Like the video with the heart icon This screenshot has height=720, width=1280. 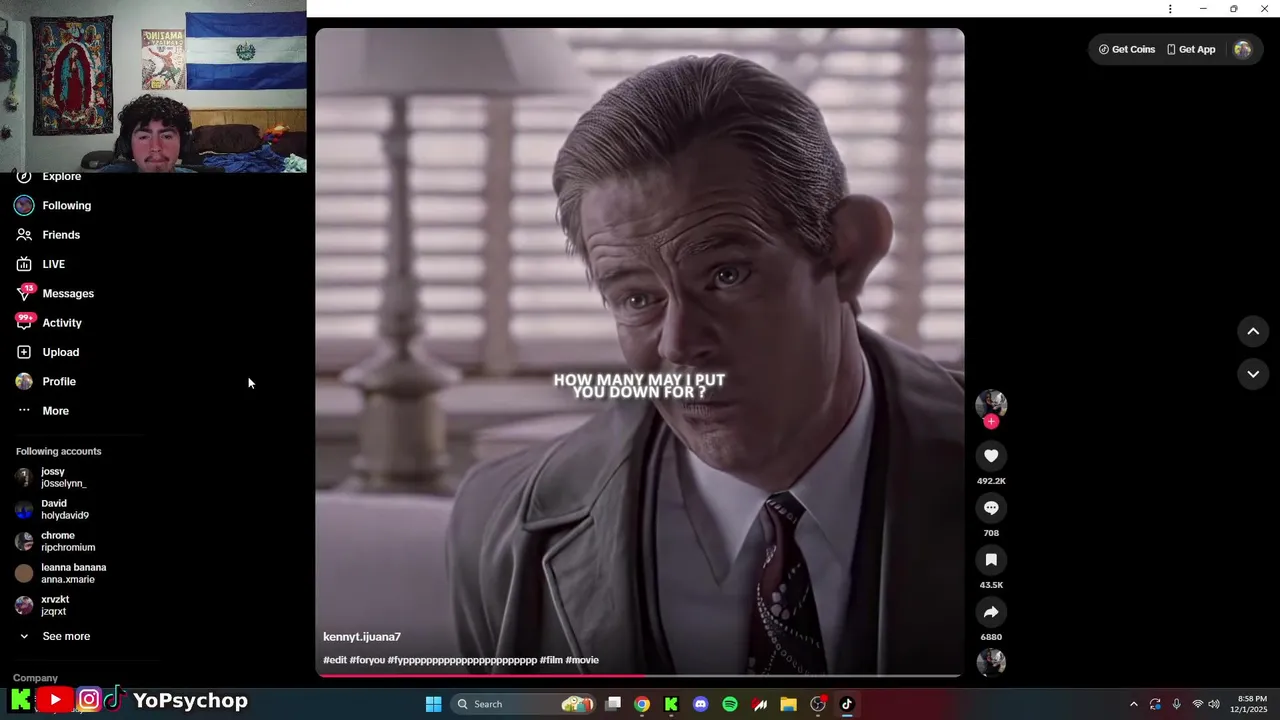(x=991, y=456)
